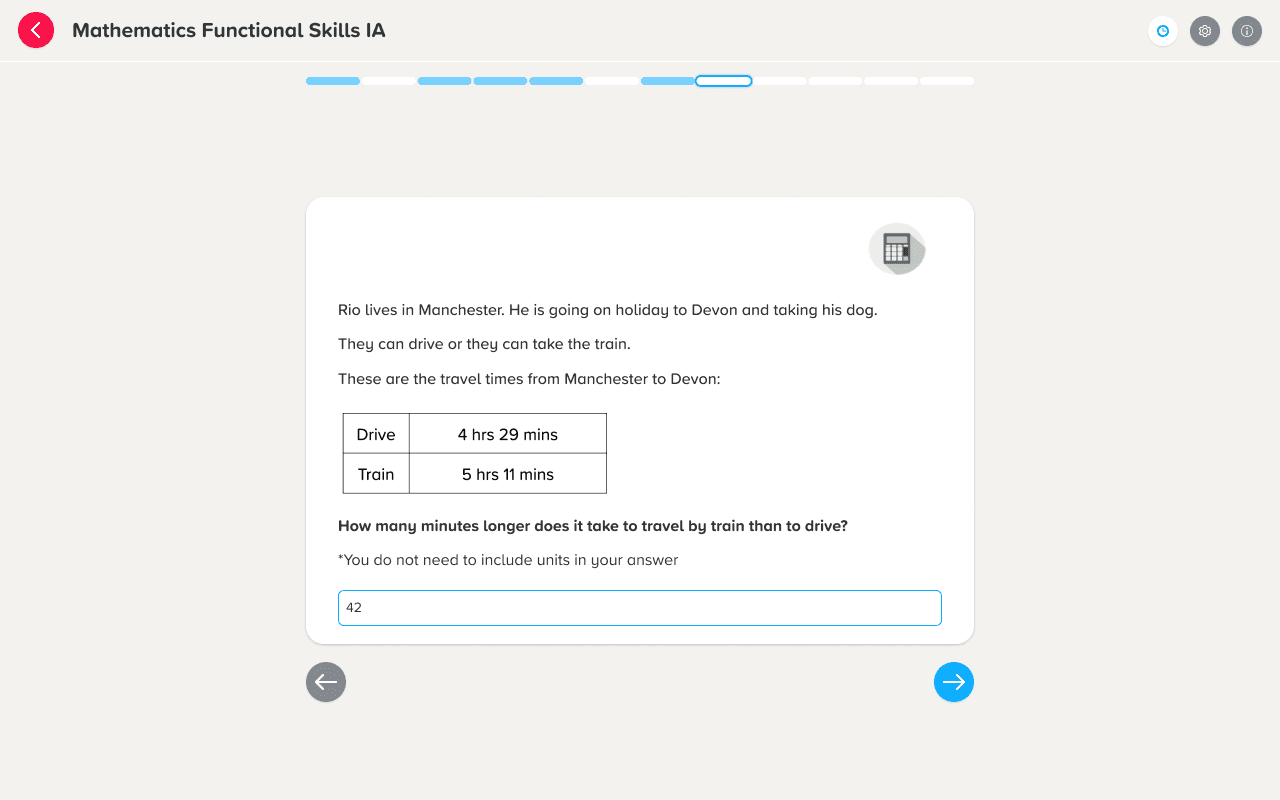Click the answer box containing 42
Screen dimensions: 1280x800
point(640,608)
